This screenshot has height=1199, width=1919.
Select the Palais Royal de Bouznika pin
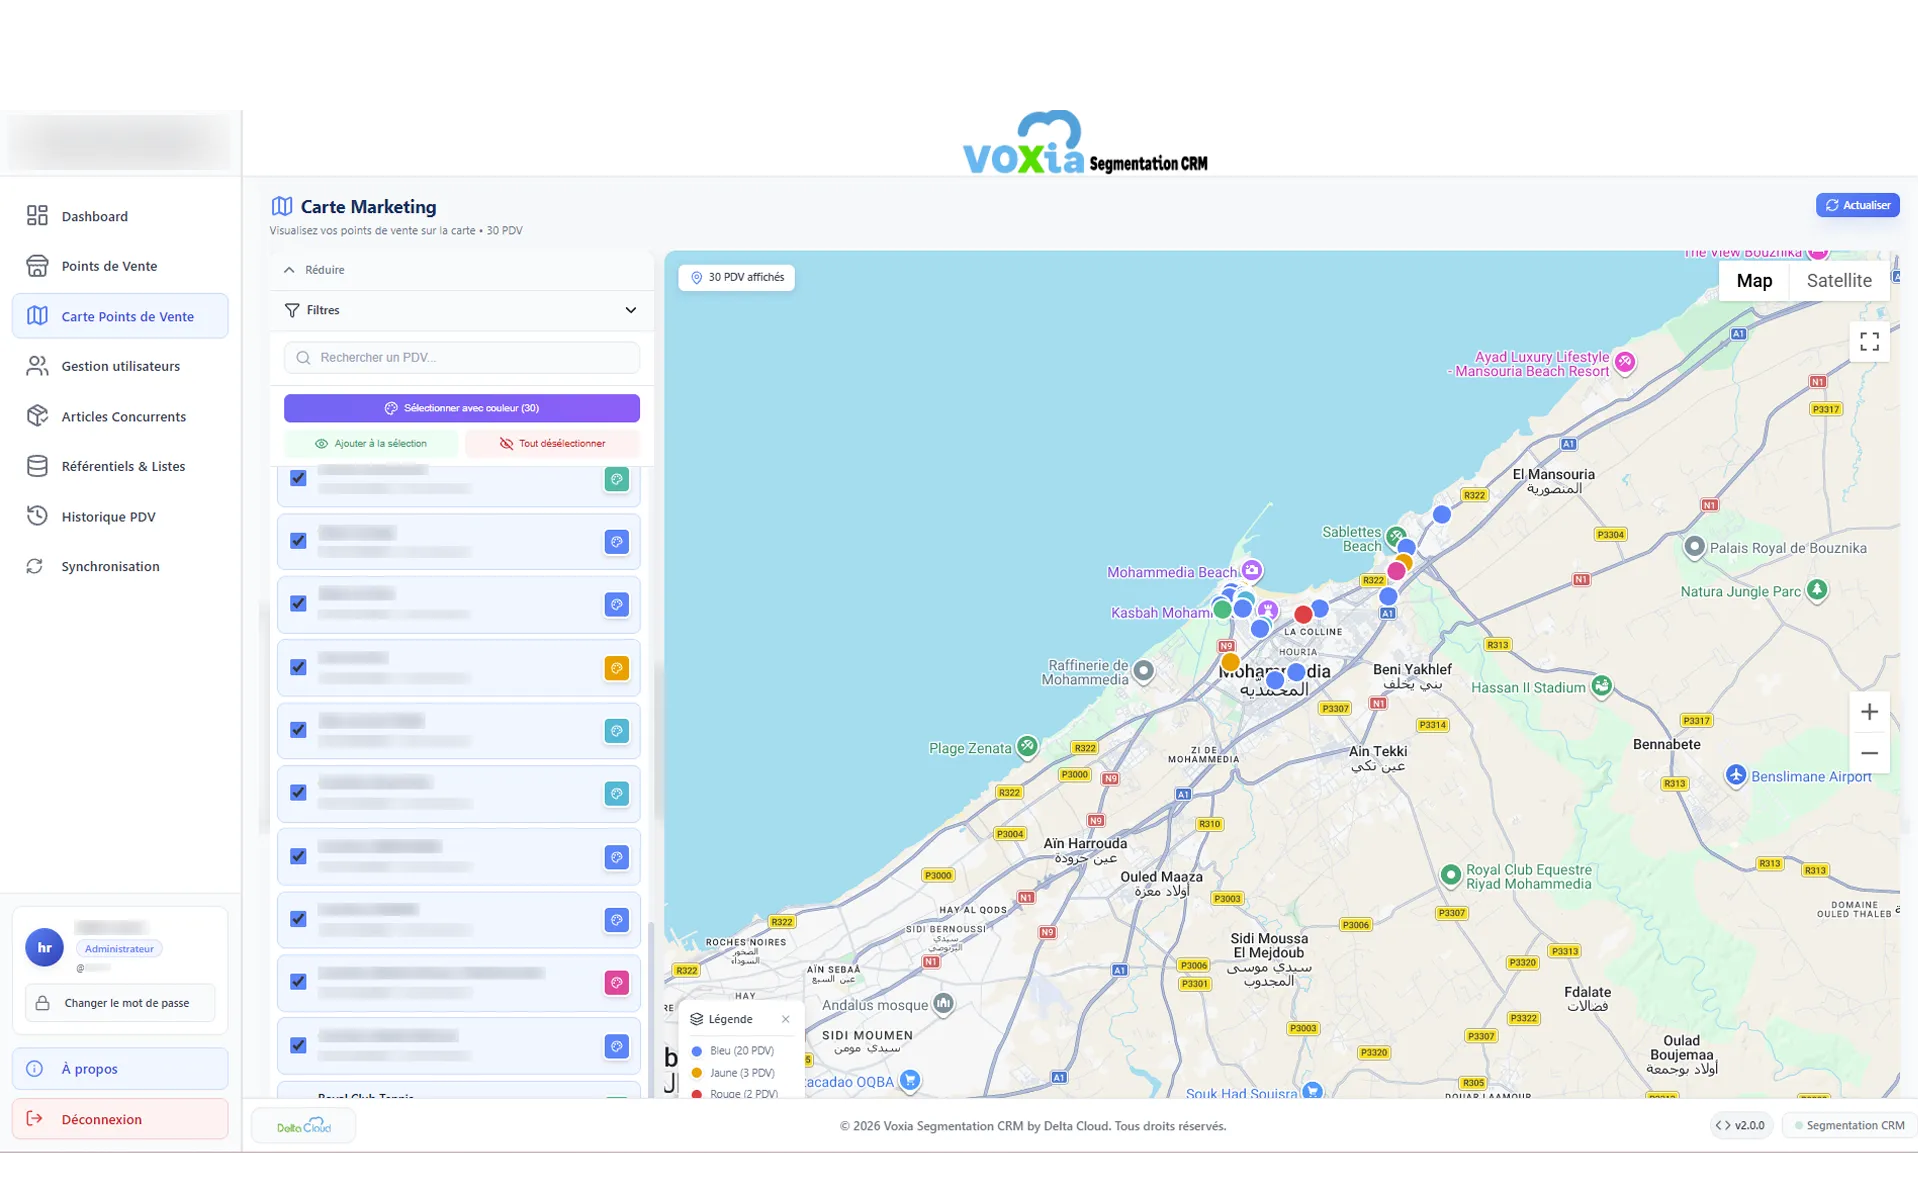click(x=1694, y=547)
